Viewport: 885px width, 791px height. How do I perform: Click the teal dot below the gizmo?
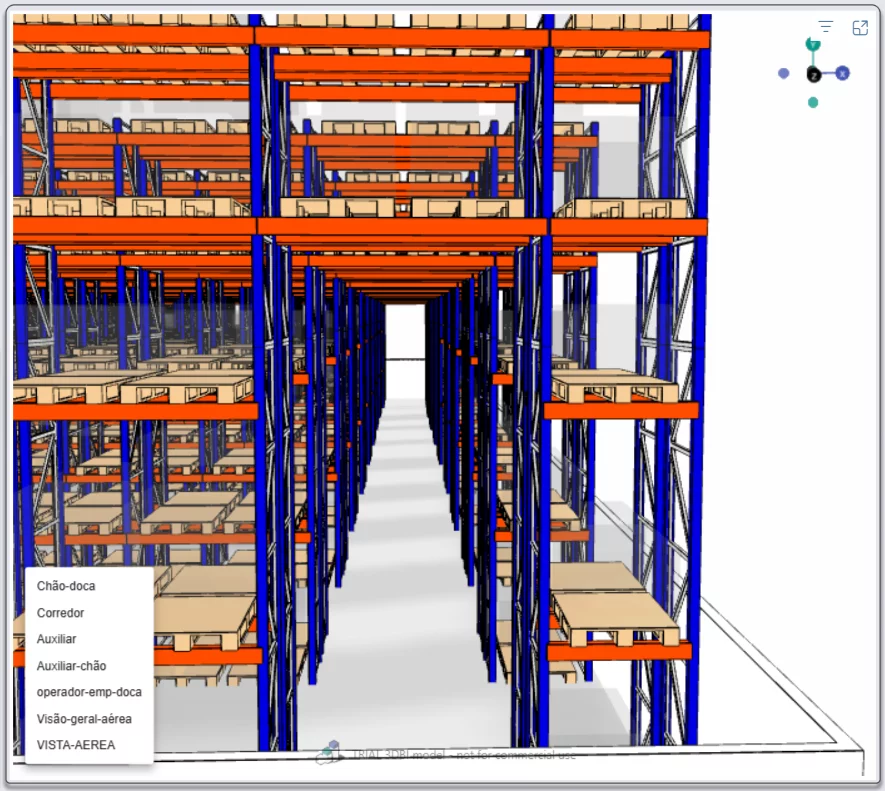click(813, 102)
